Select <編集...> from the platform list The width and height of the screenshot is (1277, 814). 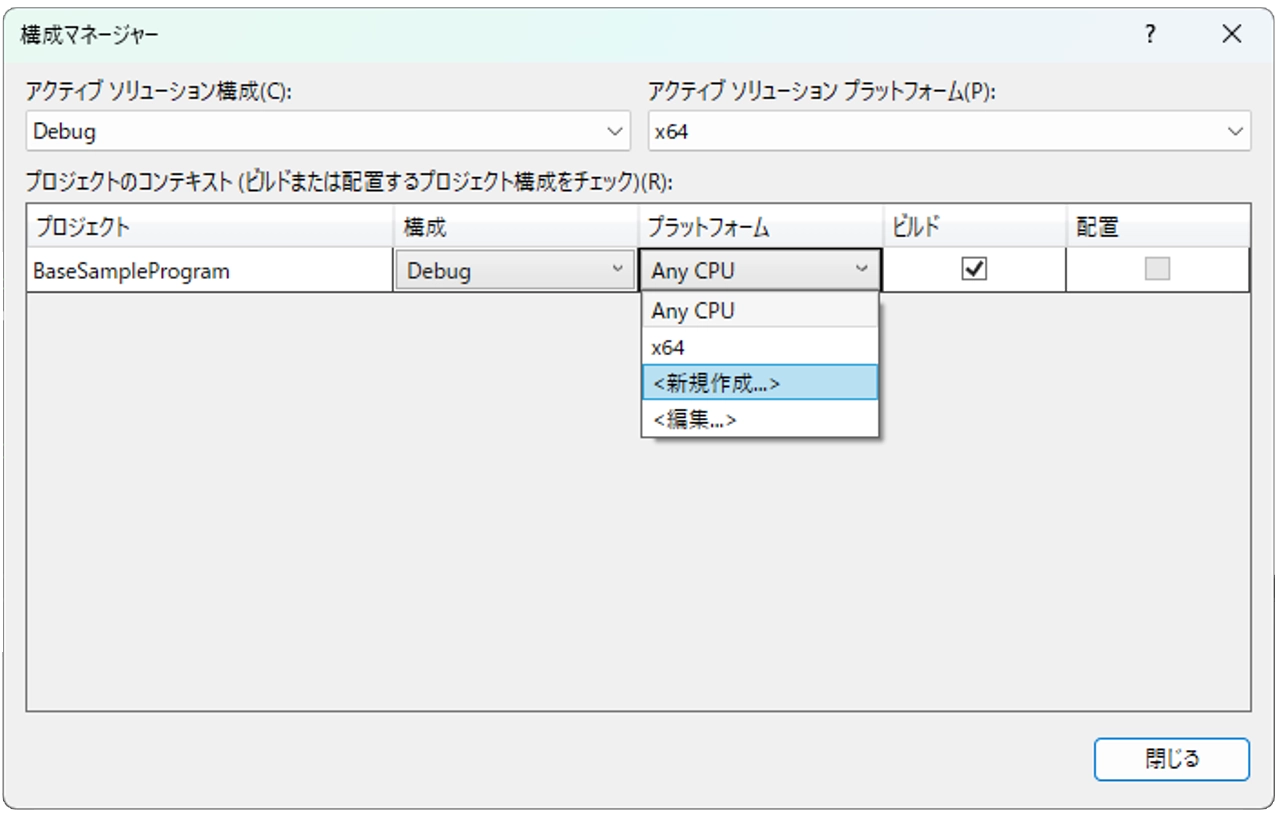pyautogui.click(x=760, y=419)
